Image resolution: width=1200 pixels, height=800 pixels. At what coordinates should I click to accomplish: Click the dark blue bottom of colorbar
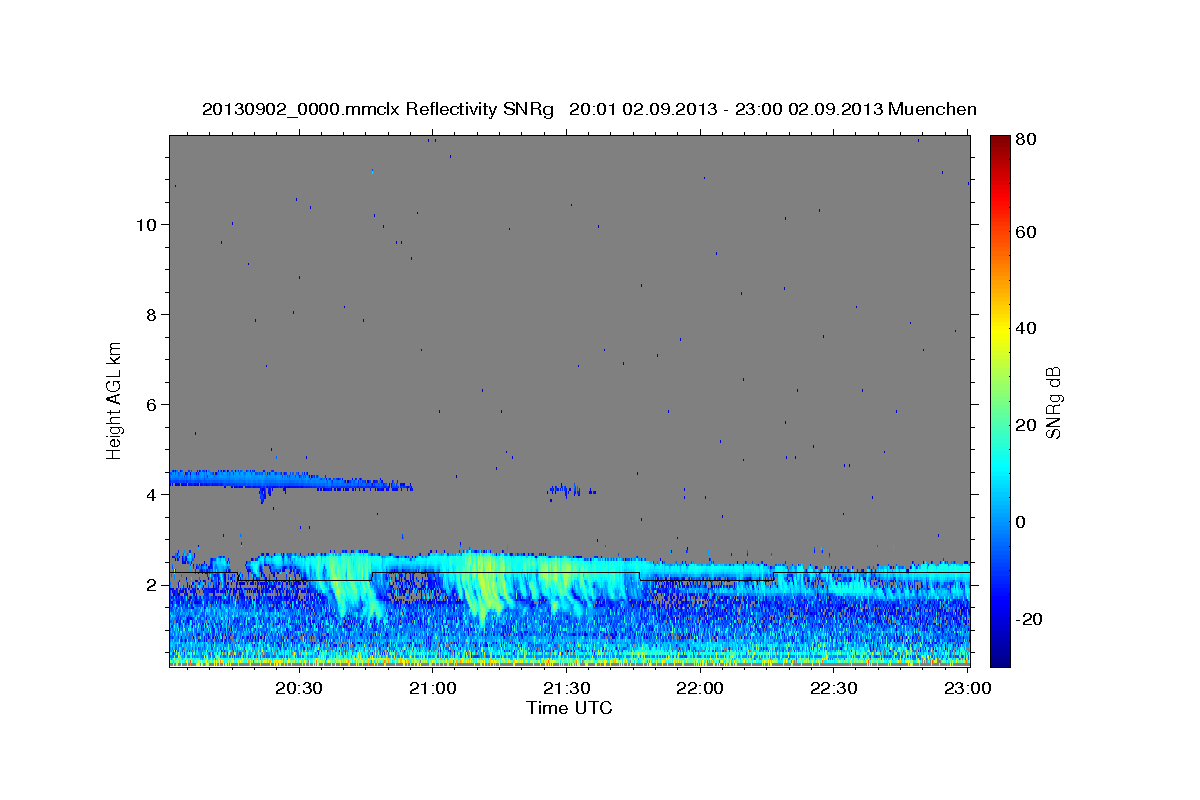[1000, 655]
